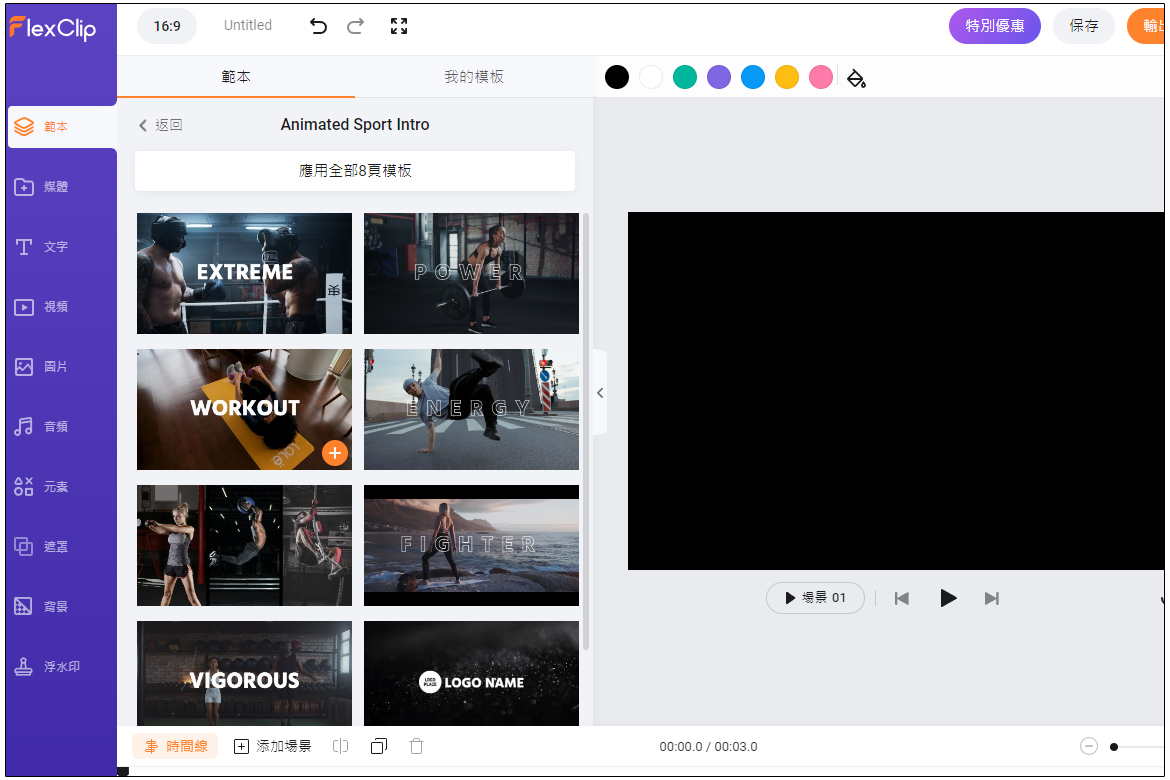Skip to the next scene
1170x780 pixels.
[992, 599]
